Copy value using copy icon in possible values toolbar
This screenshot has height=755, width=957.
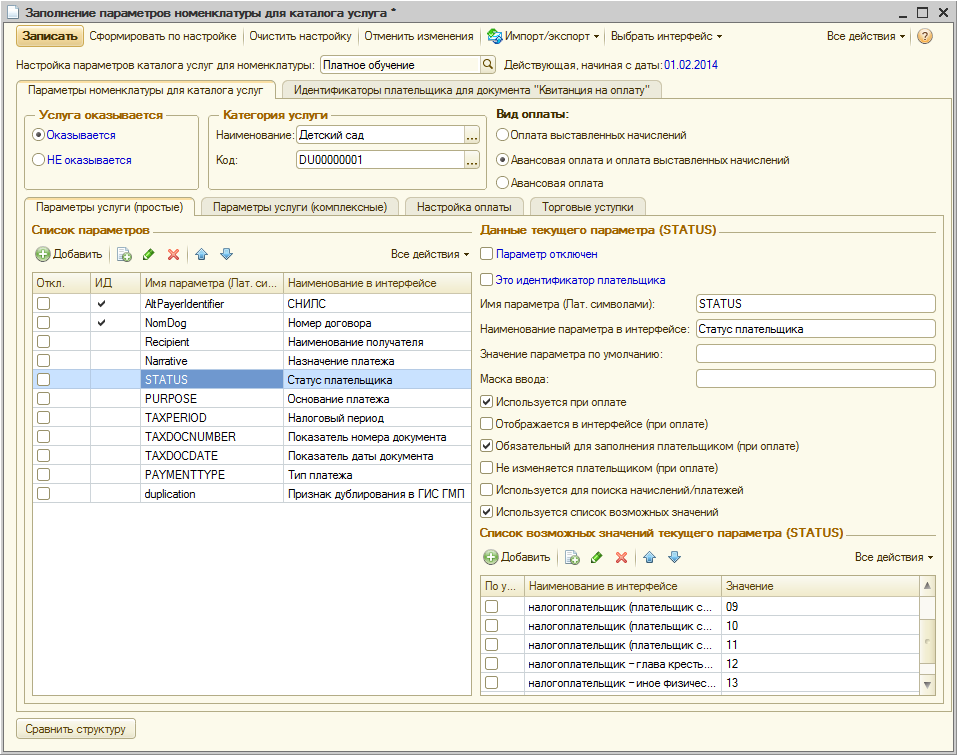pos(572,557)
